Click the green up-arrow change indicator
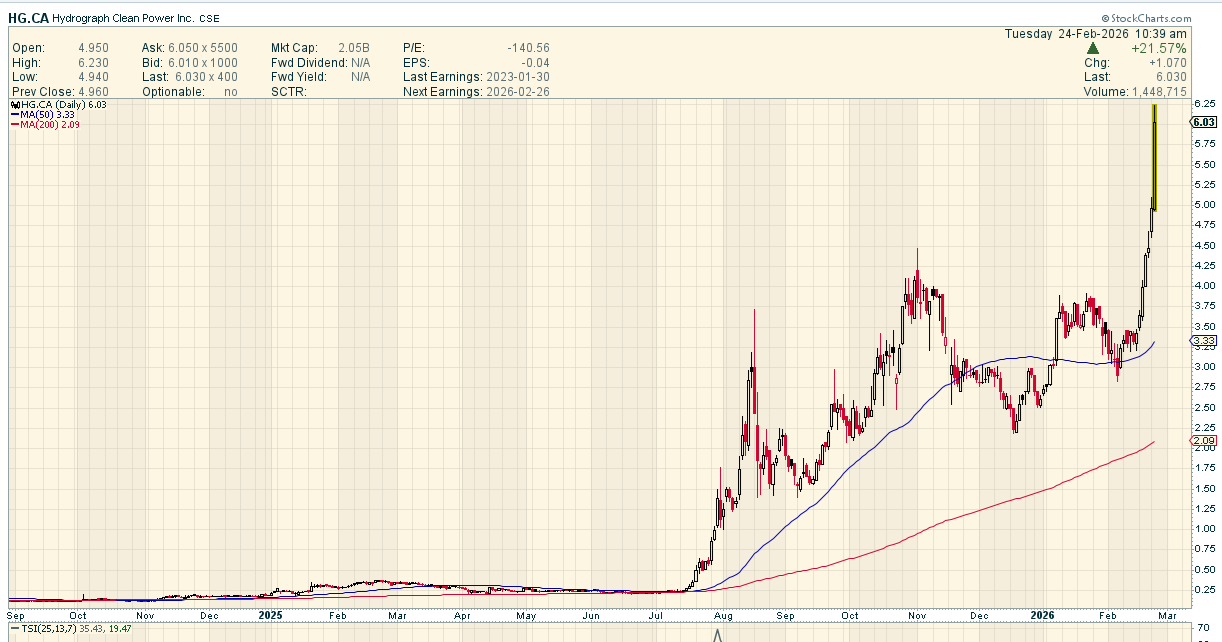The width and height of the screenshot is (1222, 642). (x=1093, y=48)
